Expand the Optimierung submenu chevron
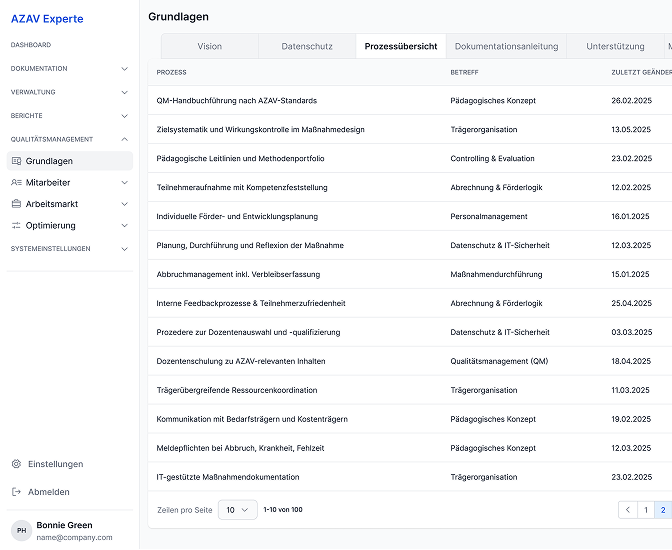This screenshot has height=550, width=672. pos(125,225)
